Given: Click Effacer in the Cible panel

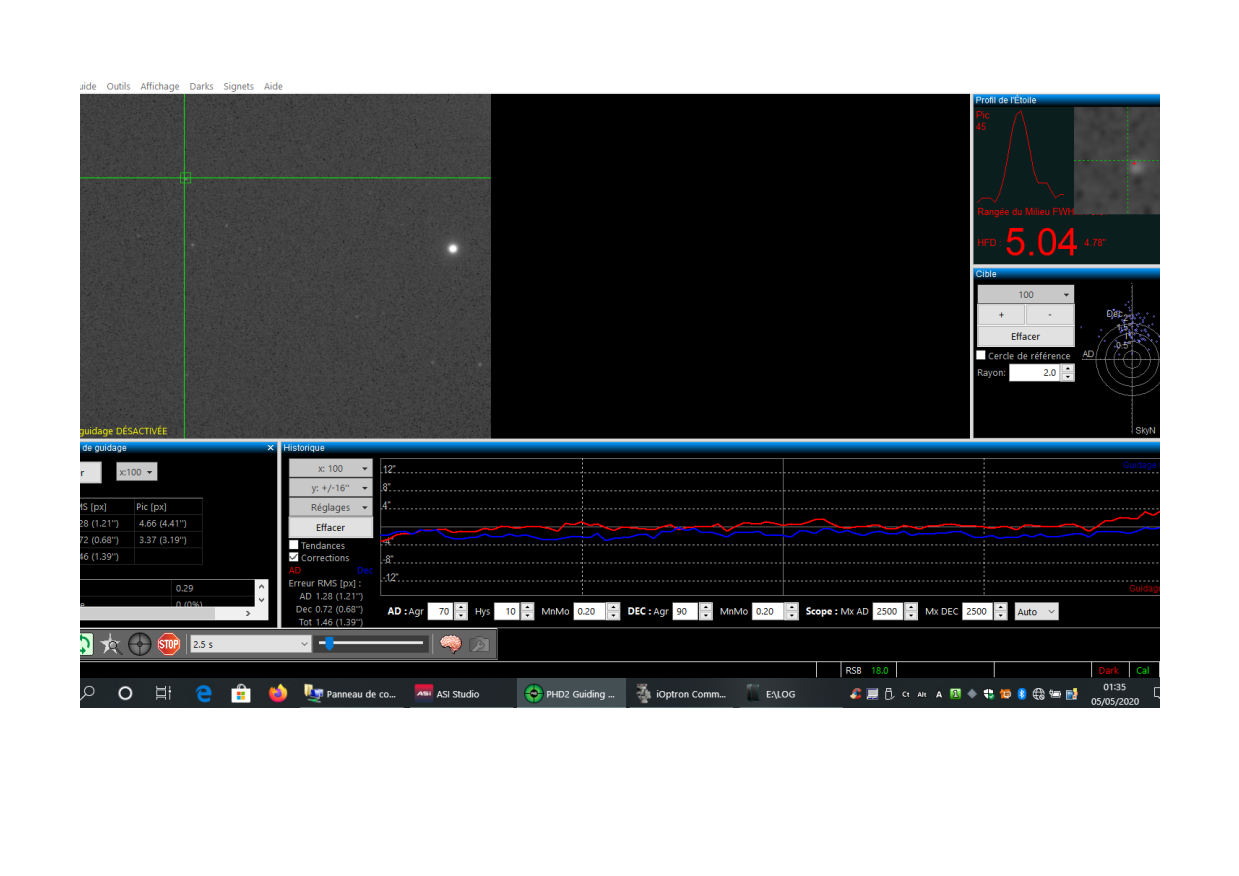Looking at the screenshot, I should (1026, 337).
